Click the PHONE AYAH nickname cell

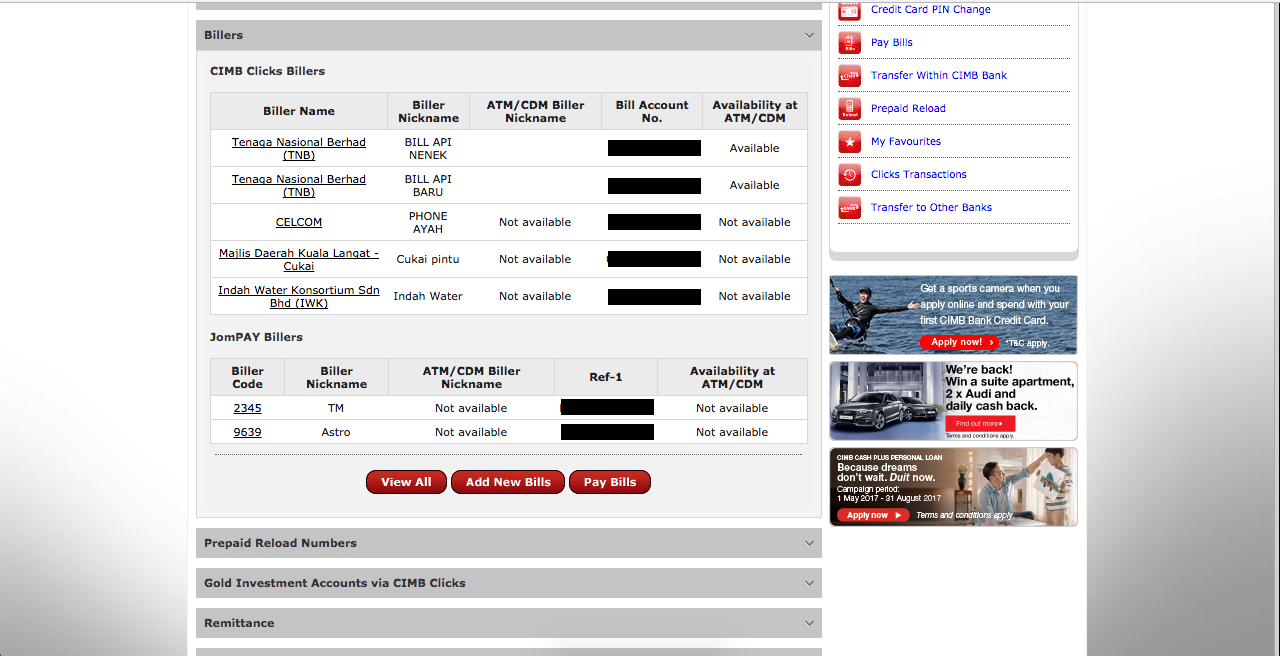tap(428, 222)
